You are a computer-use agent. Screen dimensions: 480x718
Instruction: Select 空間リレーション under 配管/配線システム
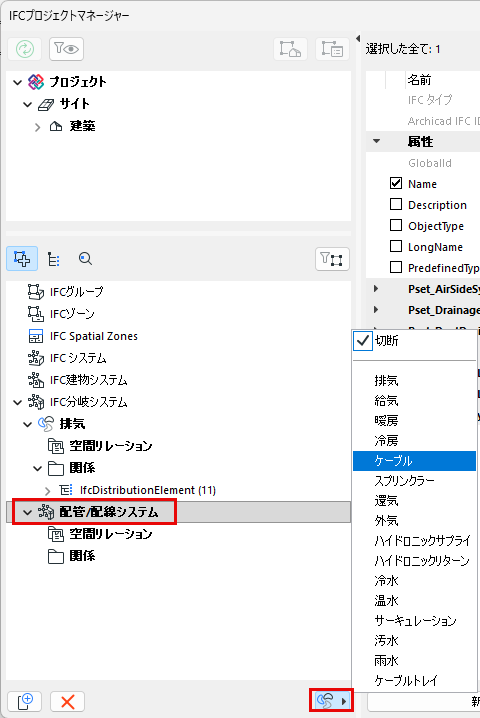(110, 533)
